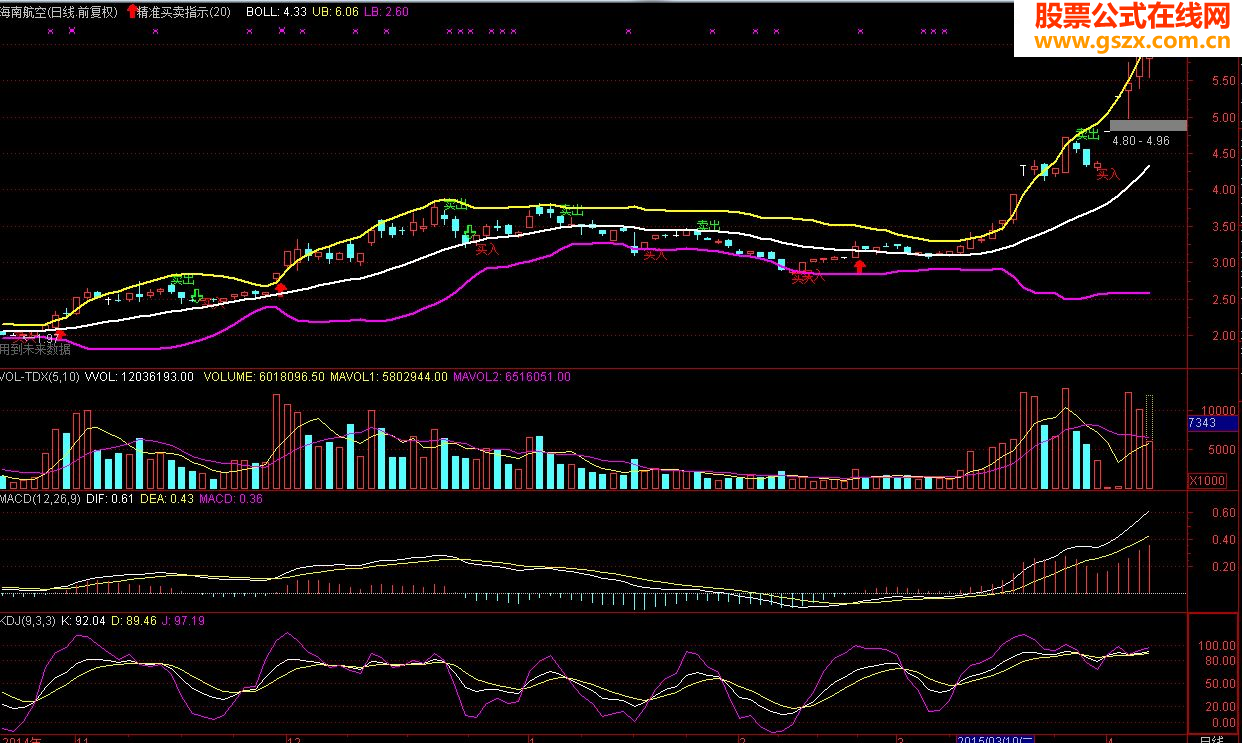Click the BOLL: 4.33 value

click(276, 12)
